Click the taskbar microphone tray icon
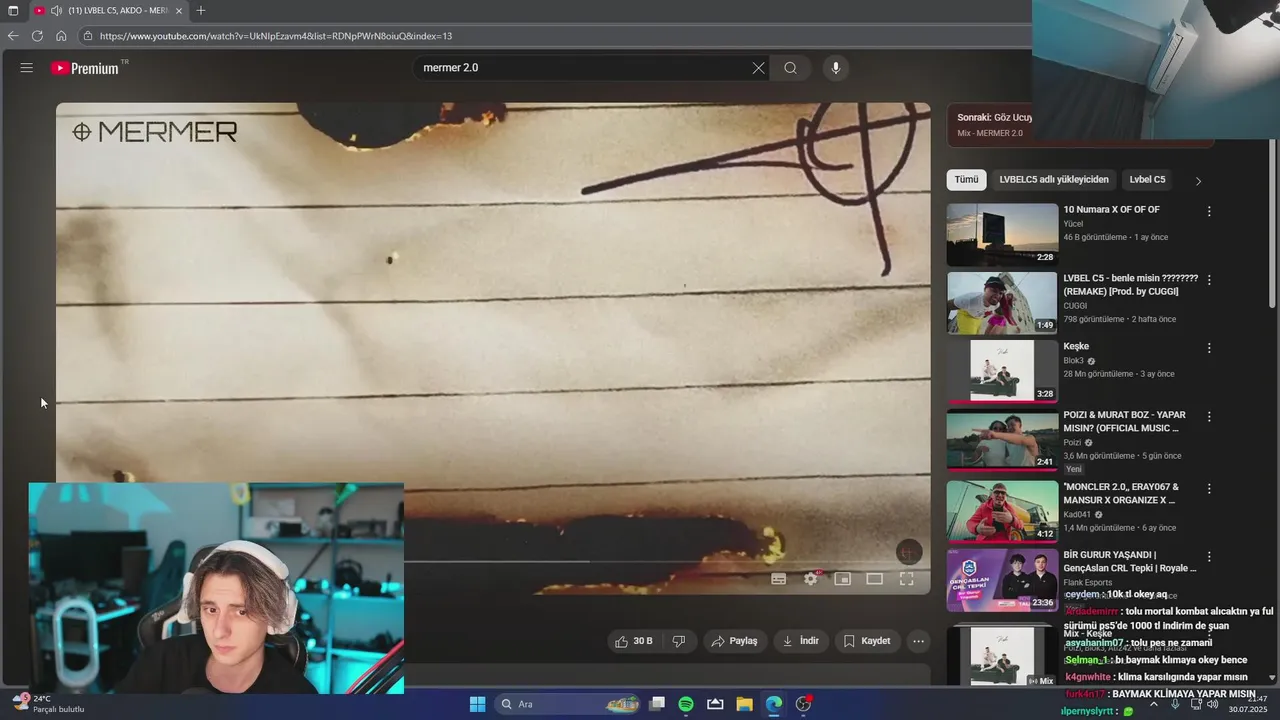This screenshot has height=720, width=1280. pos(1175,704)
